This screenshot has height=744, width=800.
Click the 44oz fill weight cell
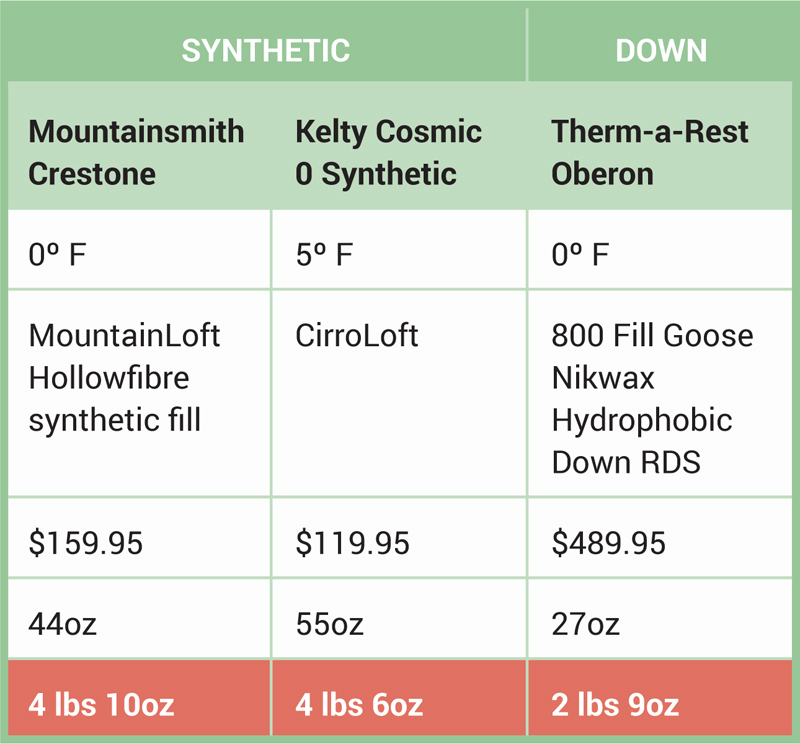tap(139, 618)
